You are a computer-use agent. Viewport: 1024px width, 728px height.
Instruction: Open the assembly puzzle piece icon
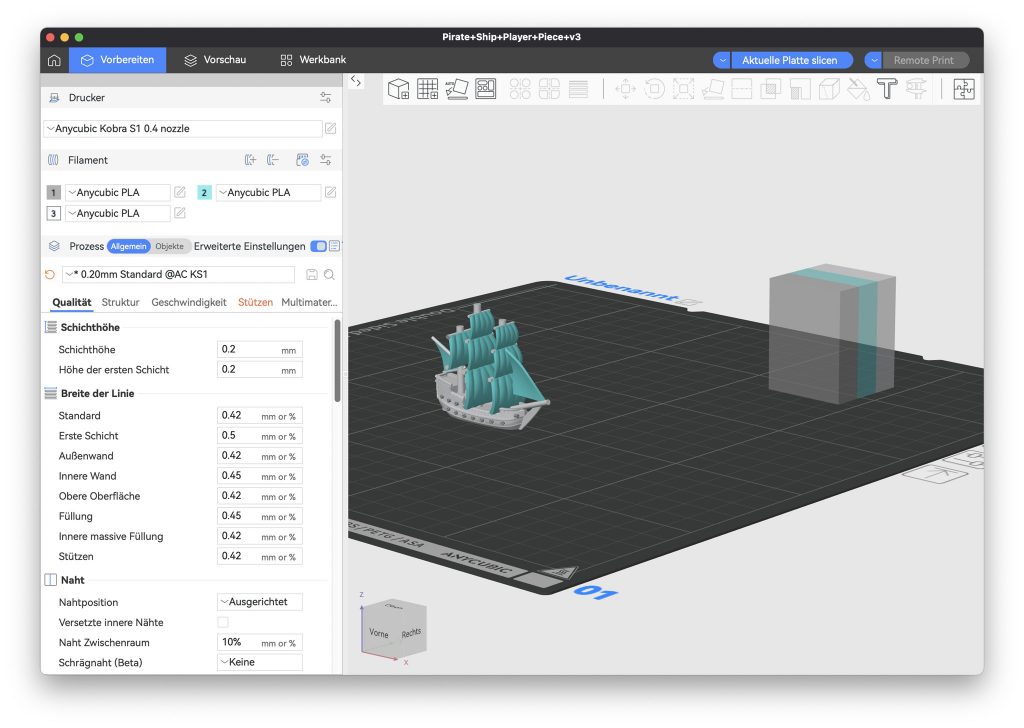(x=963, y=89)
